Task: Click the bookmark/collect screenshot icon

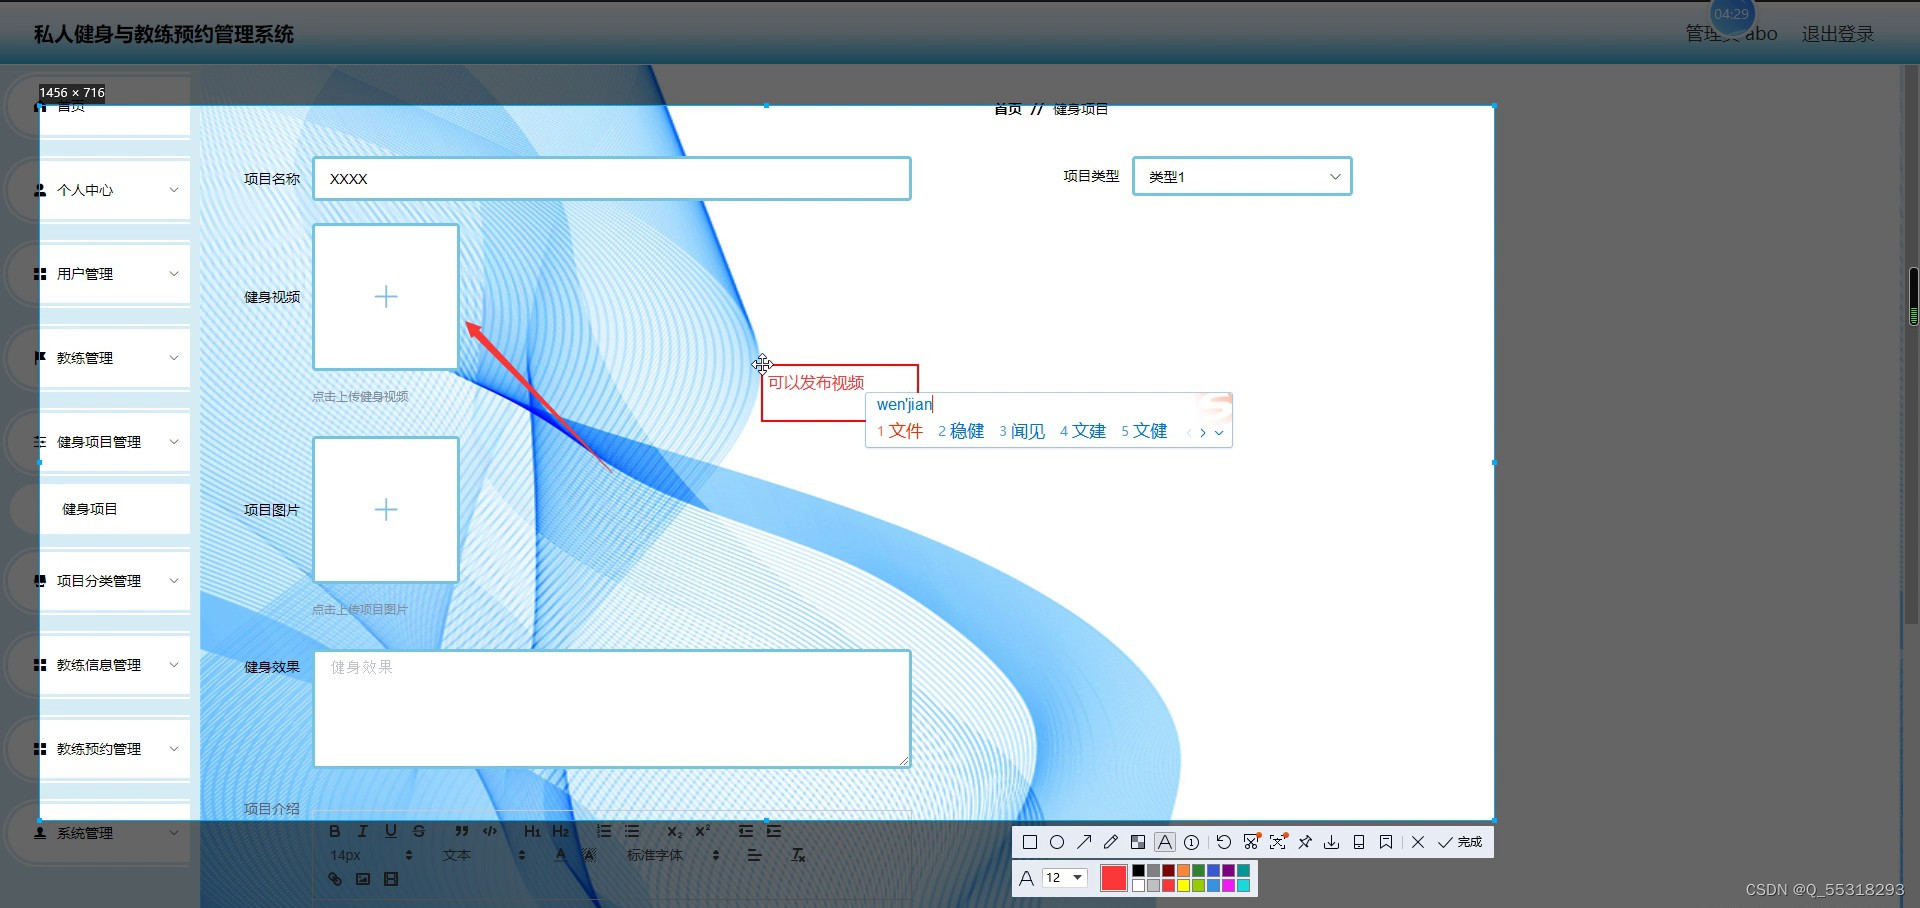Action: pos(1386,842)
